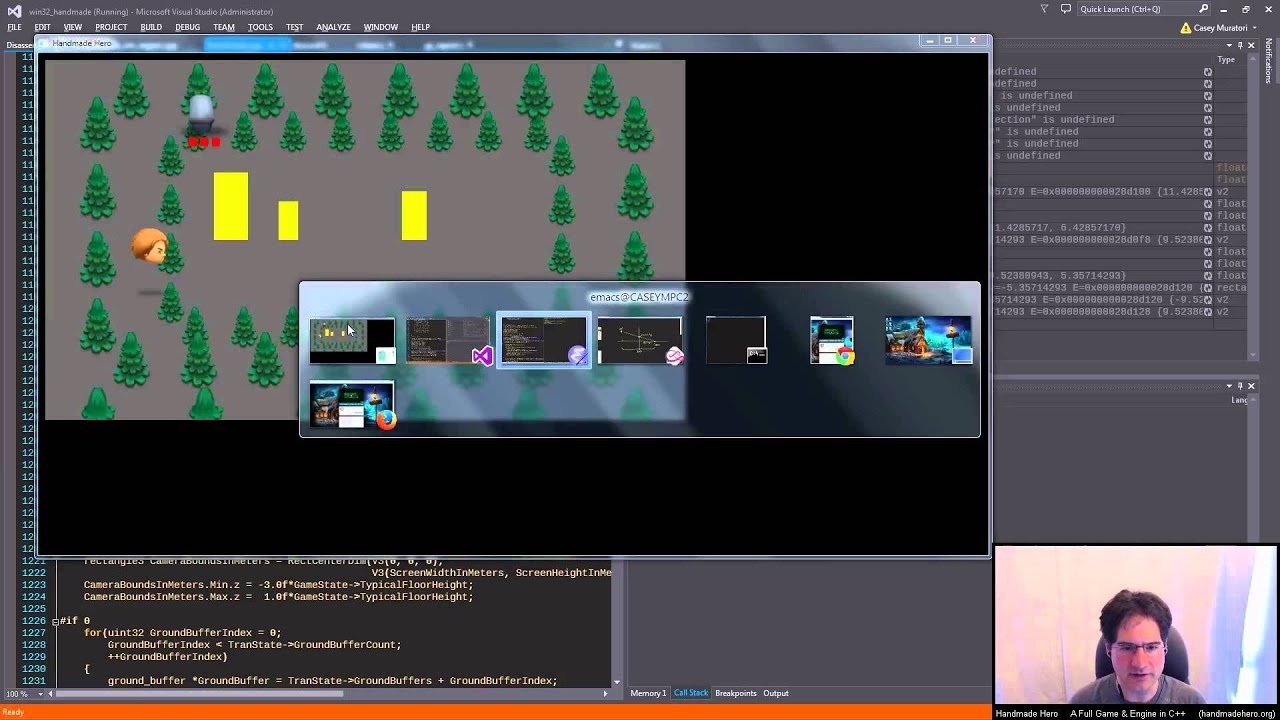Toggle auto-hide pin on the watch panel
Viewport: 1280px width, 720px height.
point(1240,46)
